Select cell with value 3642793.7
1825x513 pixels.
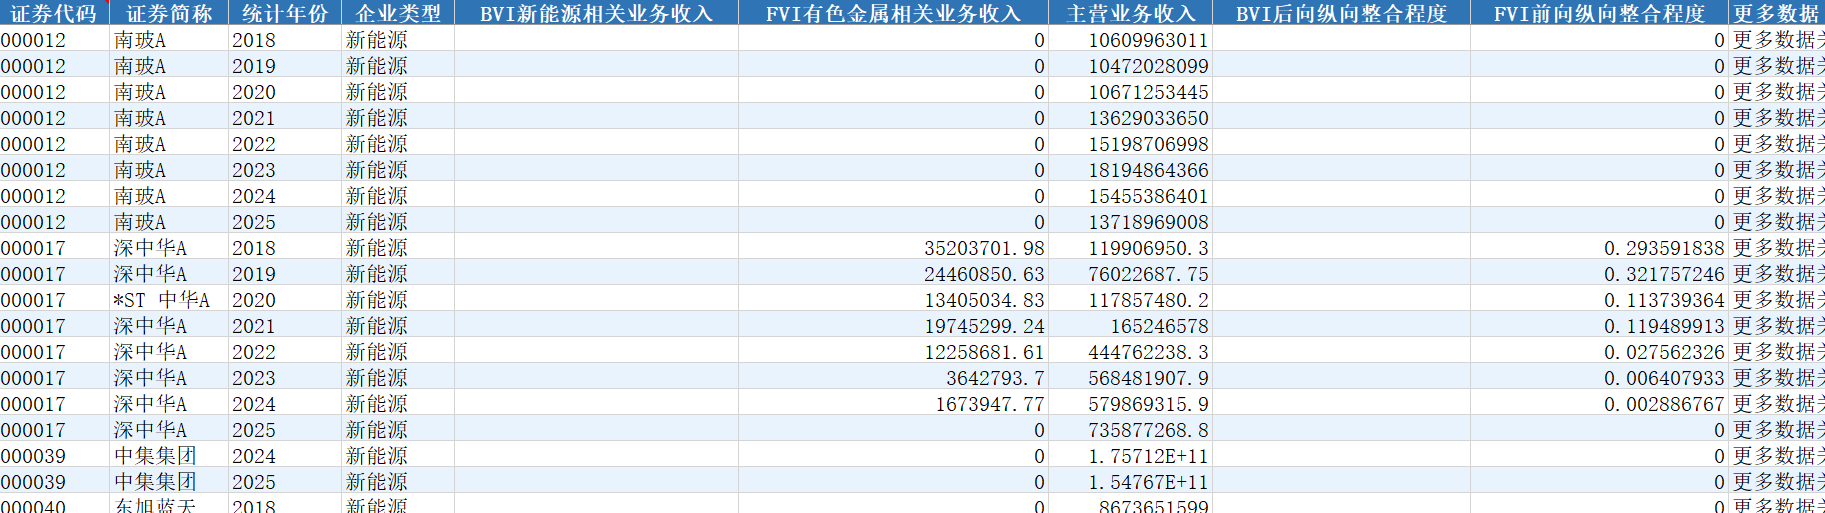click(x=893, y=378)
